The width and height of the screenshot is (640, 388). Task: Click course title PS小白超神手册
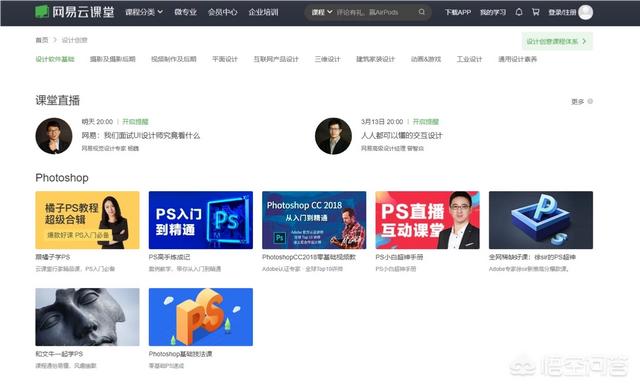(x=399, y=257)
